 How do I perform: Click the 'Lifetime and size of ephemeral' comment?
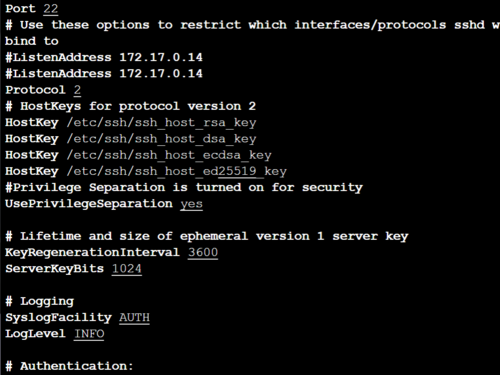(207, 236)
